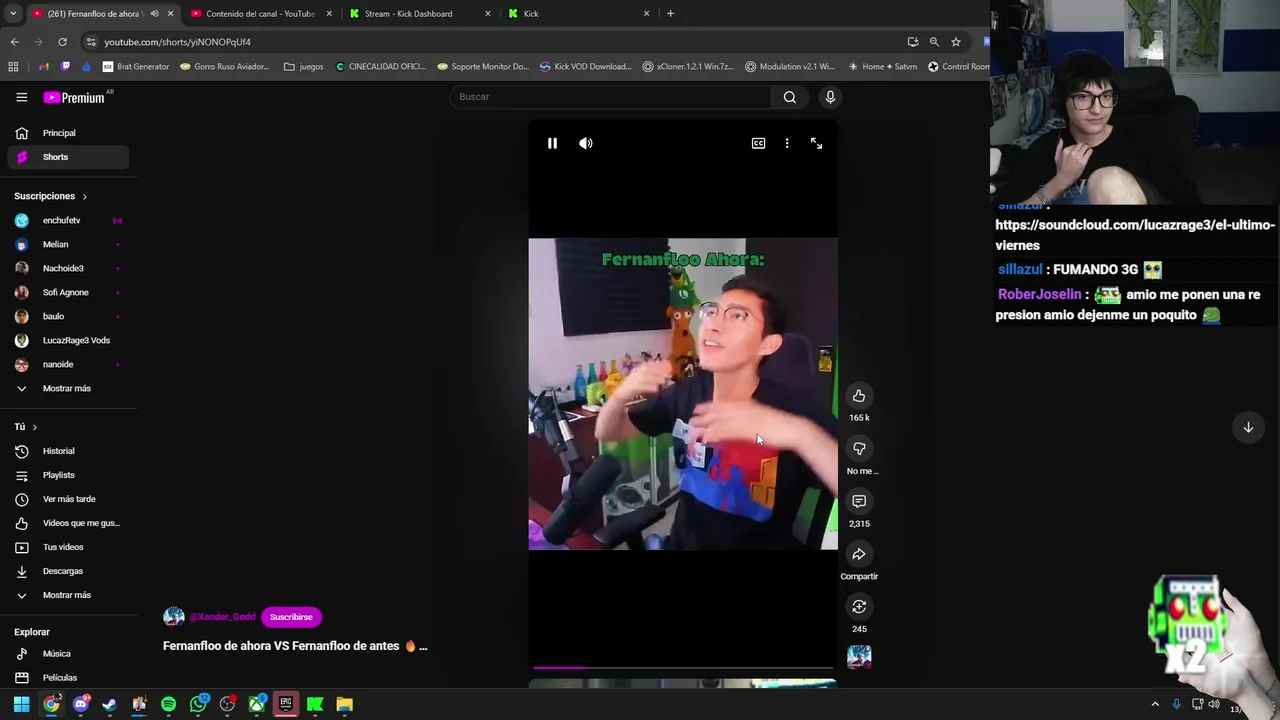This screenshot has height=720, width=1280.
Task: Open the @Xander_Gødd channel link
Action: 222,617
